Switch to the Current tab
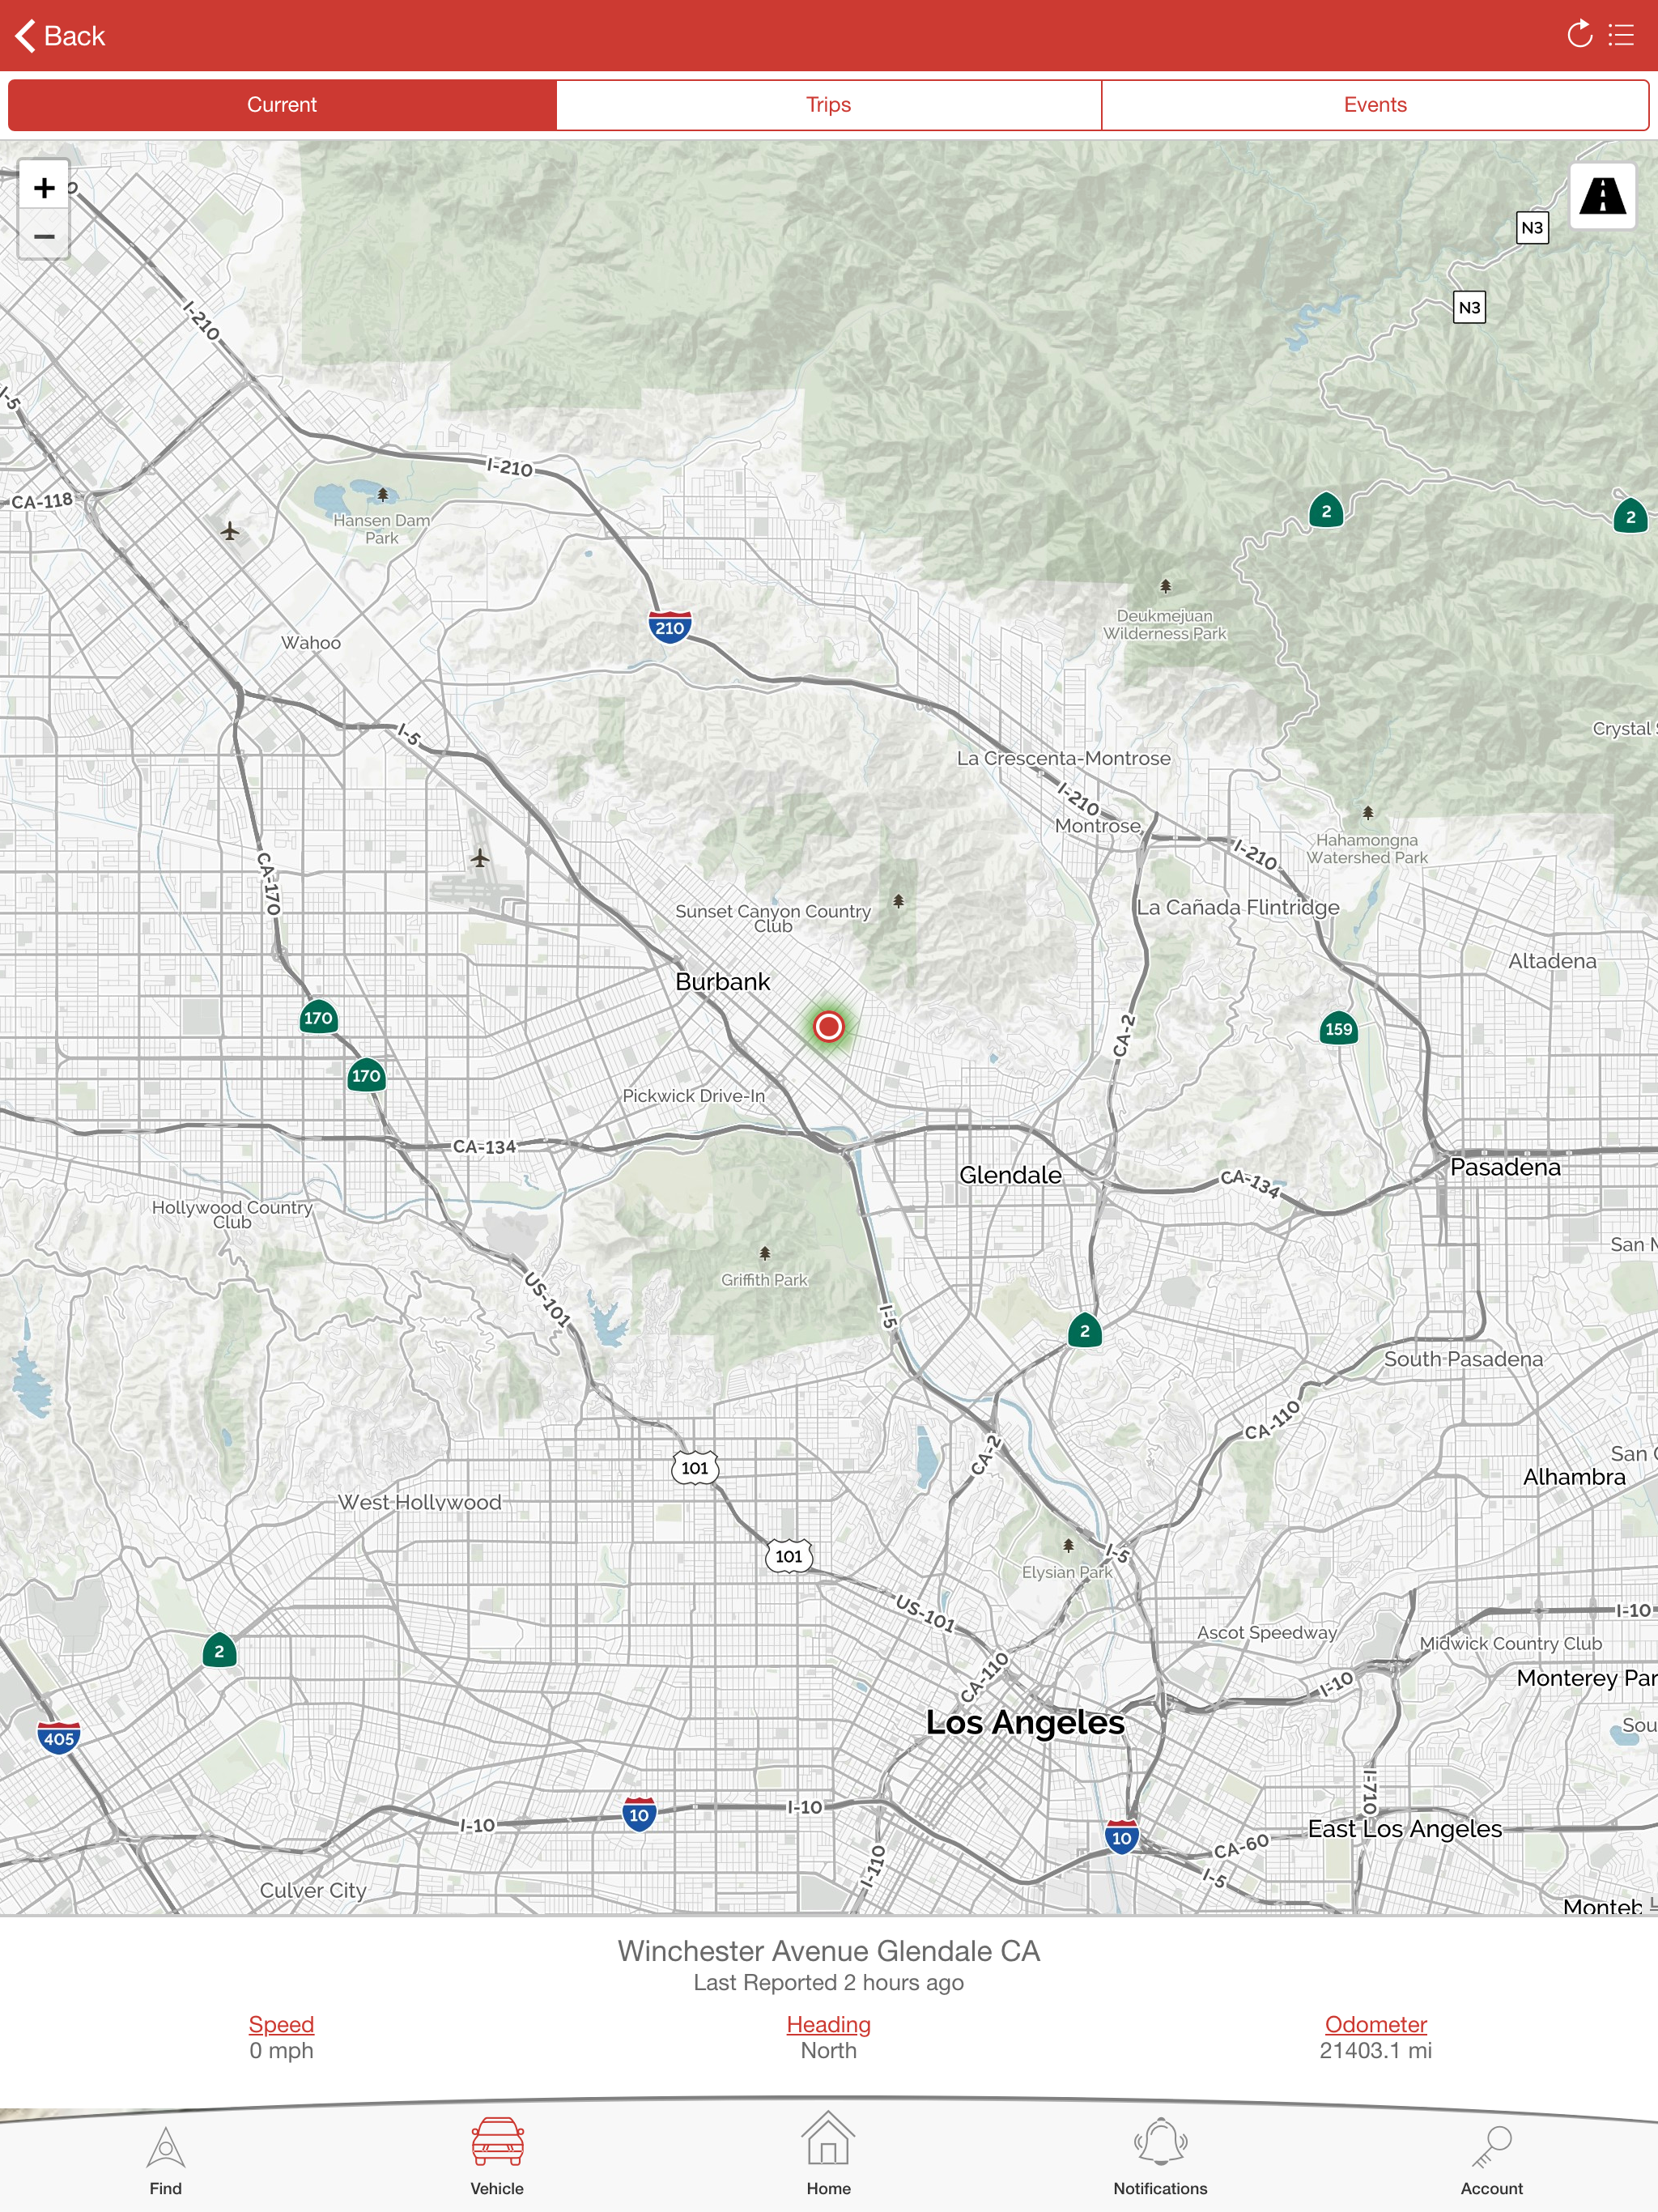The width and height of the screenshot is (1658, 2212). (282, 105)
